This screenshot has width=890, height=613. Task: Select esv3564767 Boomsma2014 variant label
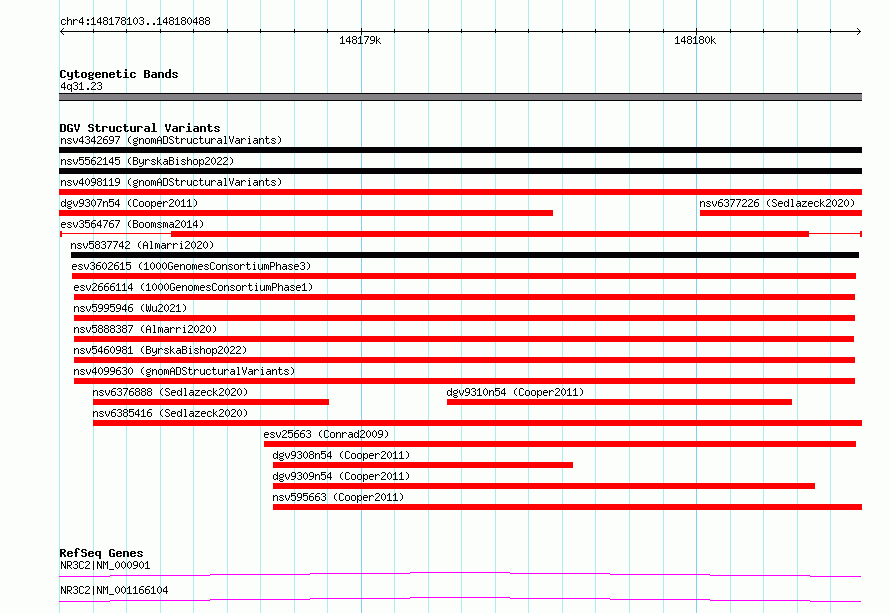point(132,224)
